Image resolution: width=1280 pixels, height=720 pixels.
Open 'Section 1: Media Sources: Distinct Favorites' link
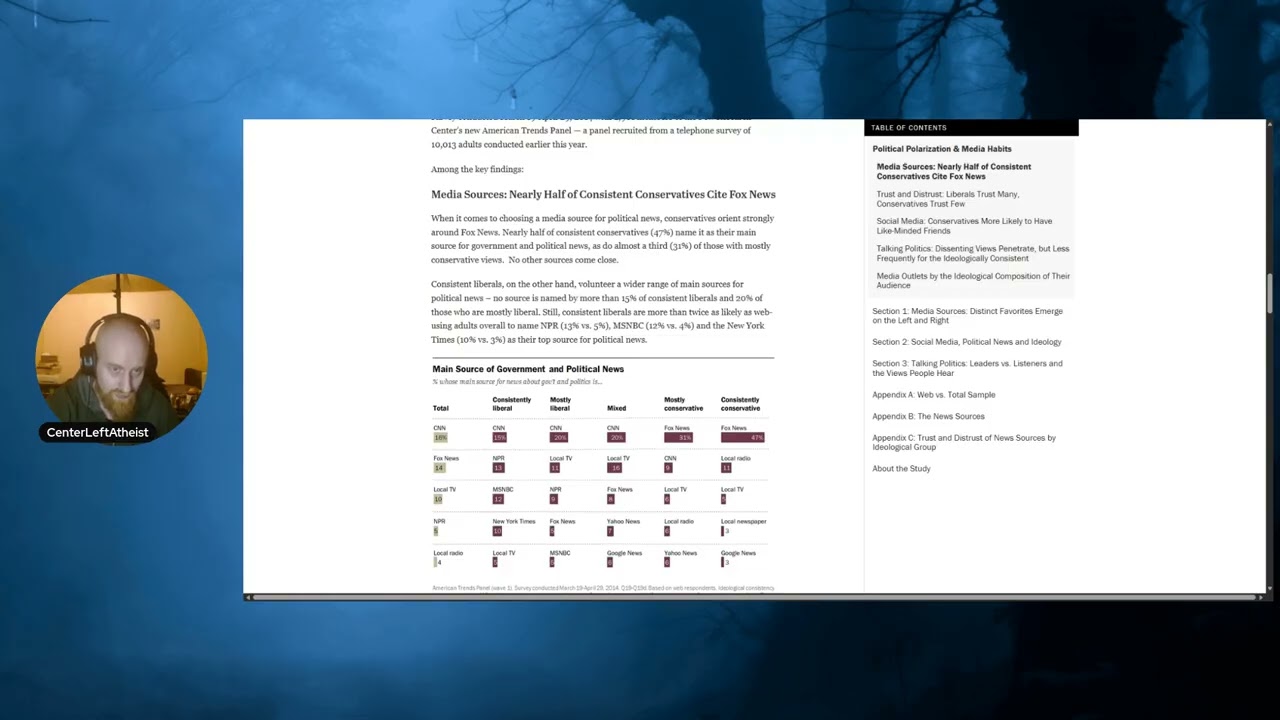point(967,316)
